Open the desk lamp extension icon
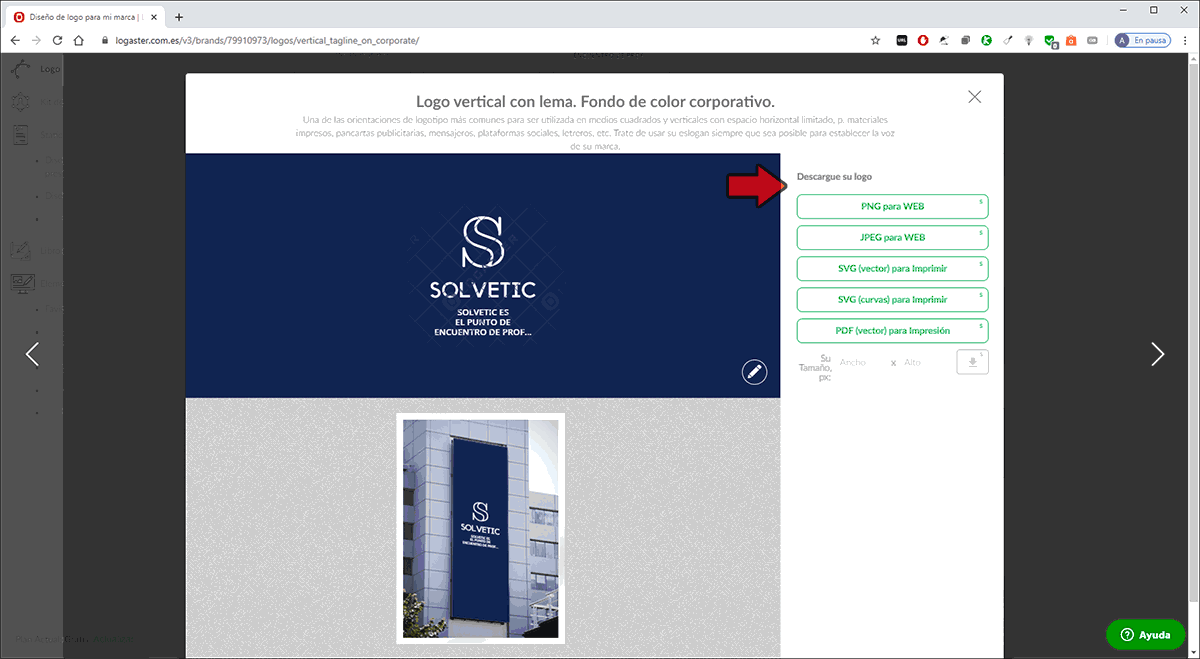The width and height of the screenshot is (1200, 659). (944, 40)
